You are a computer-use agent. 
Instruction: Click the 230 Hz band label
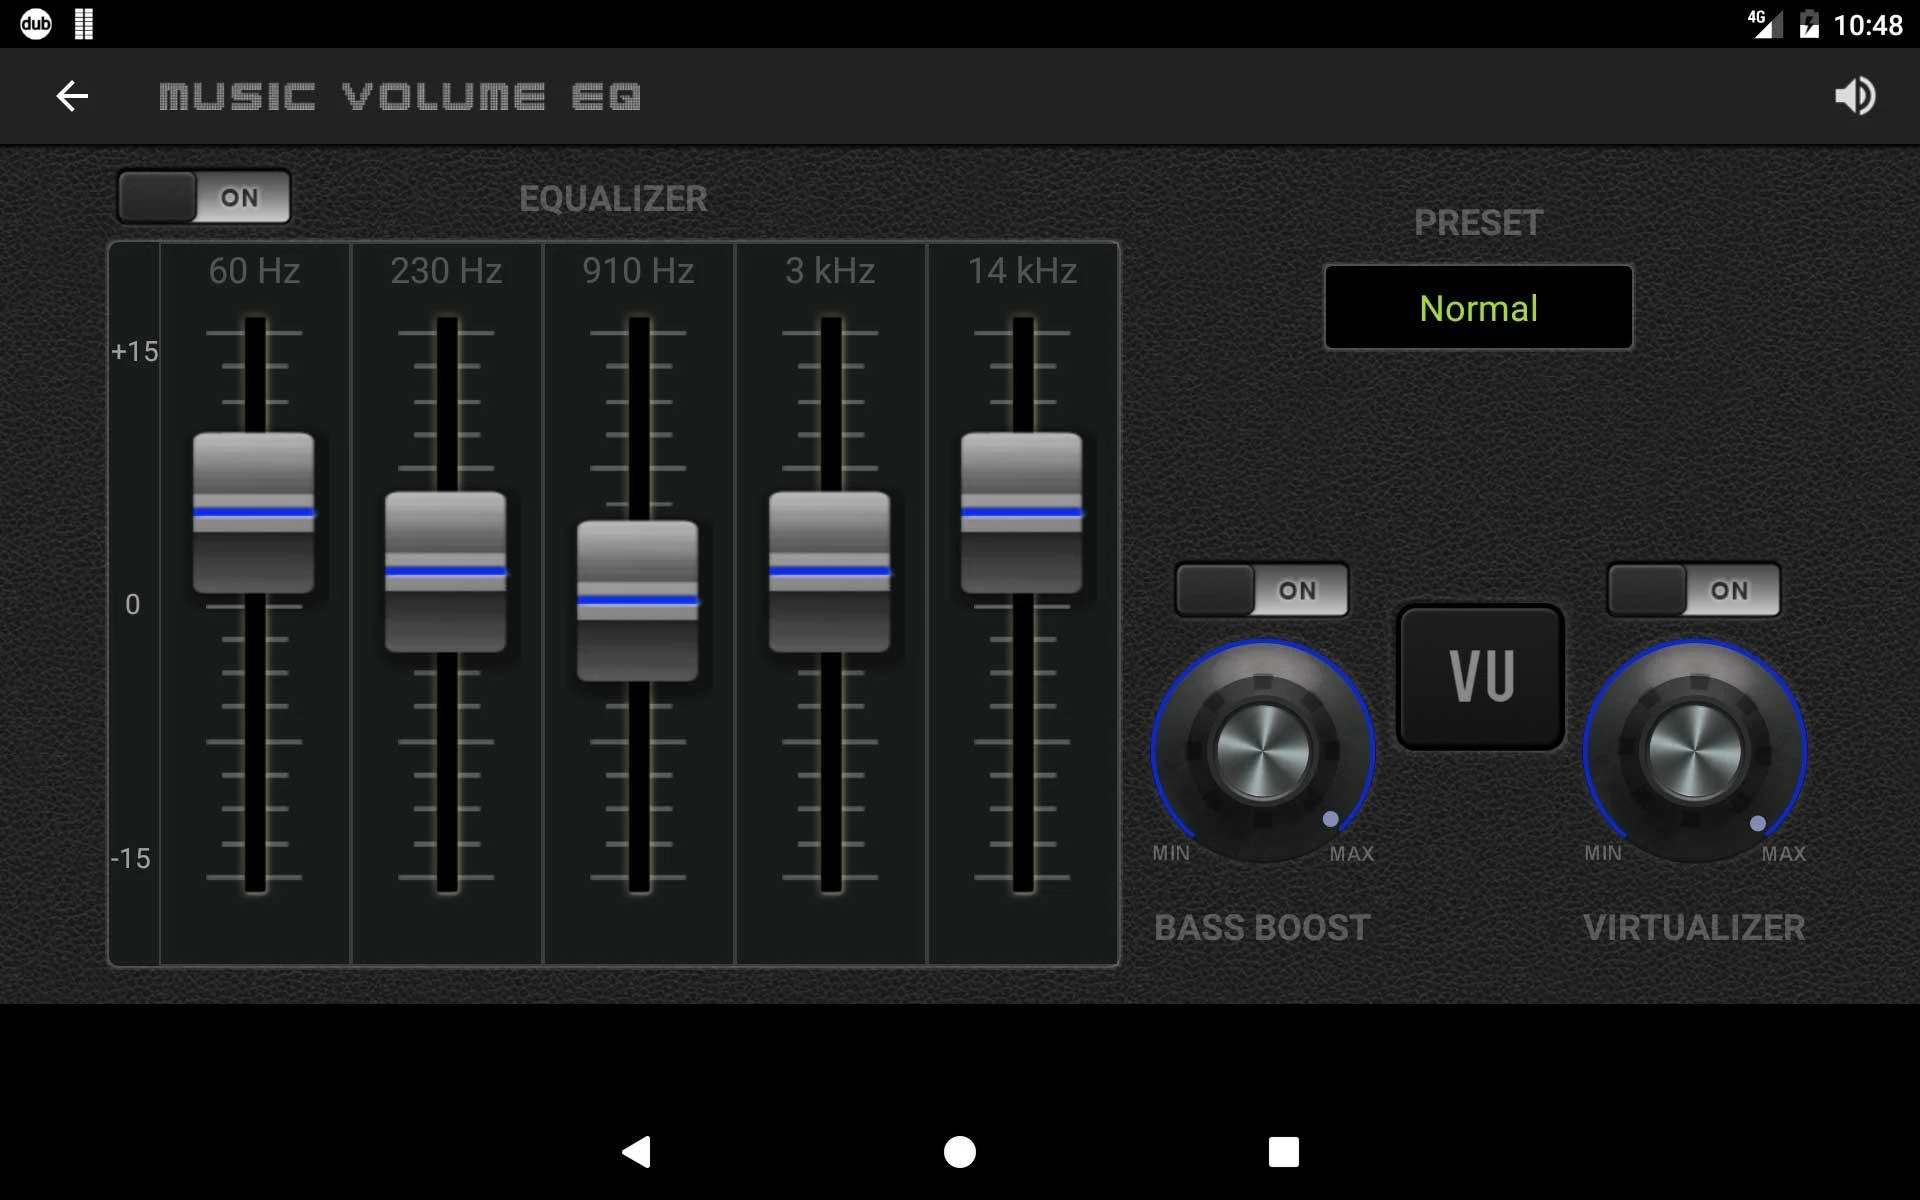tap(446, 271)
